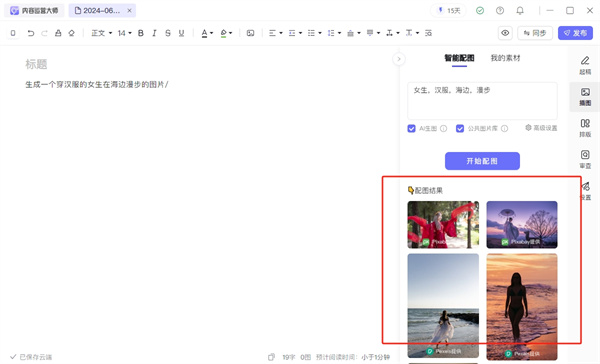The width and height of the screenshot is (600, 364).
Task: Click the green checkmark status icon
Action: tap(480, 11)
